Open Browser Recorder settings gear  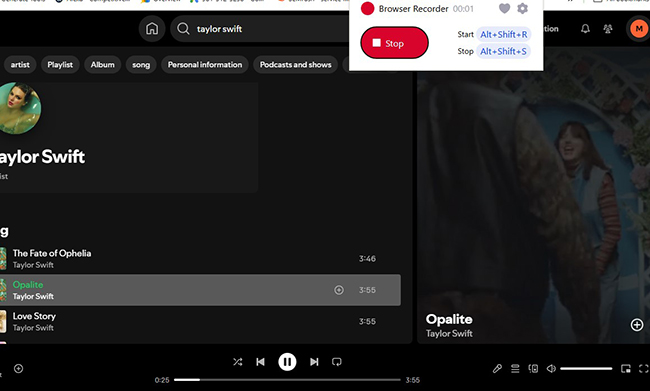click(522, 8)
